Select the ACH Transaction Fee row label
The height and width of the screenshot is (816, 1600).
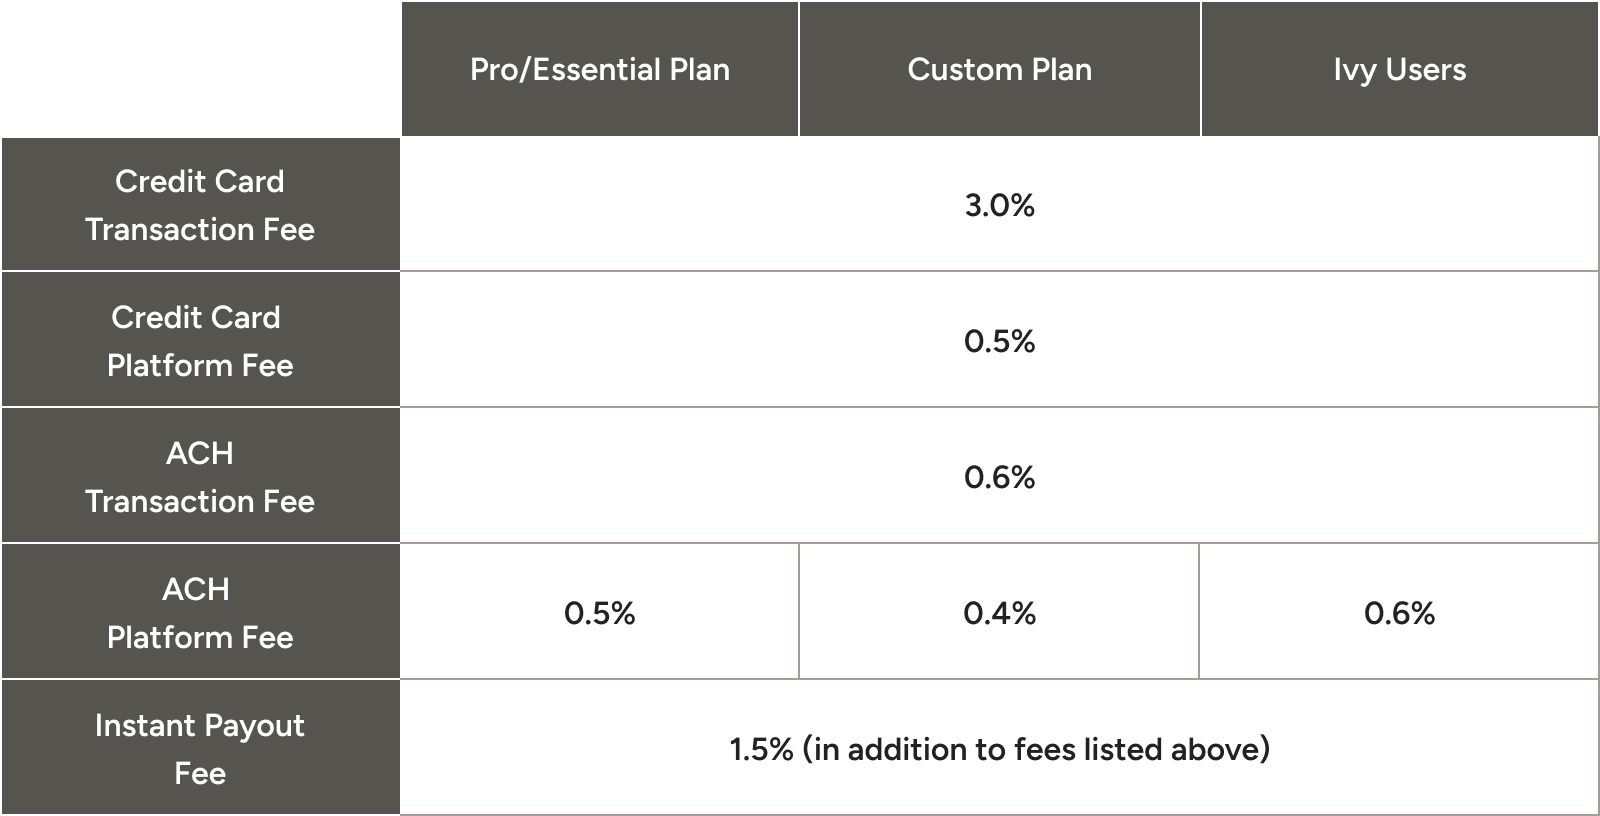[x=200, y=477]
